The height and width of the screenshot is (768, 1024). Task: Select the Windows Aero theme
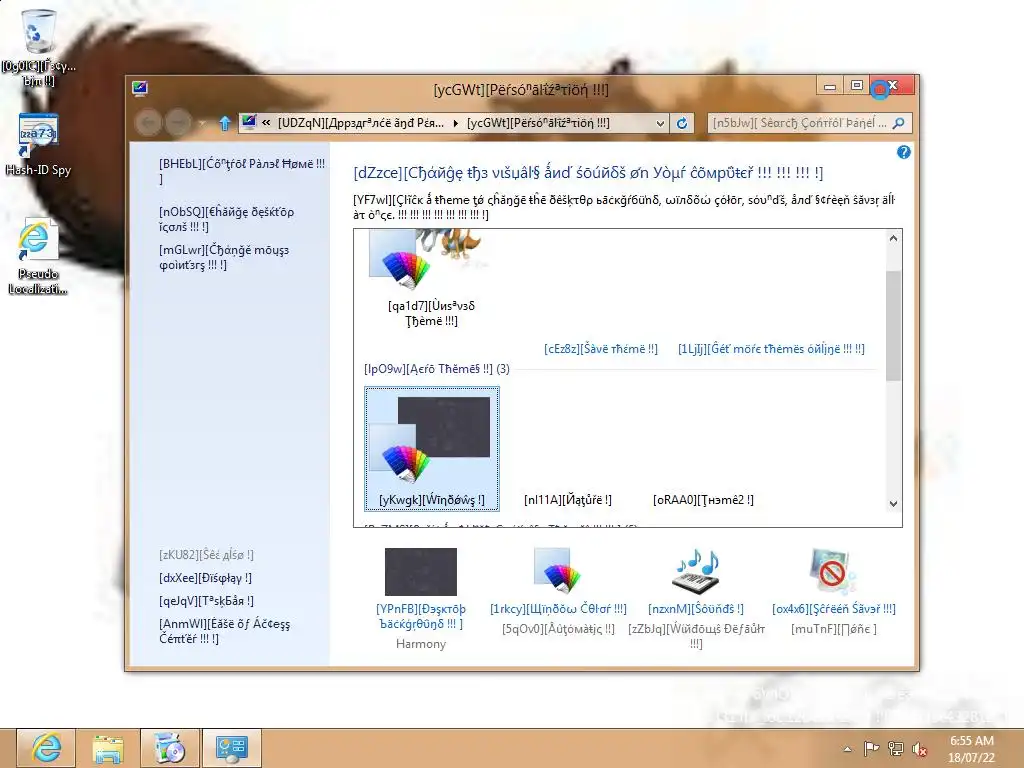(432, 449)
